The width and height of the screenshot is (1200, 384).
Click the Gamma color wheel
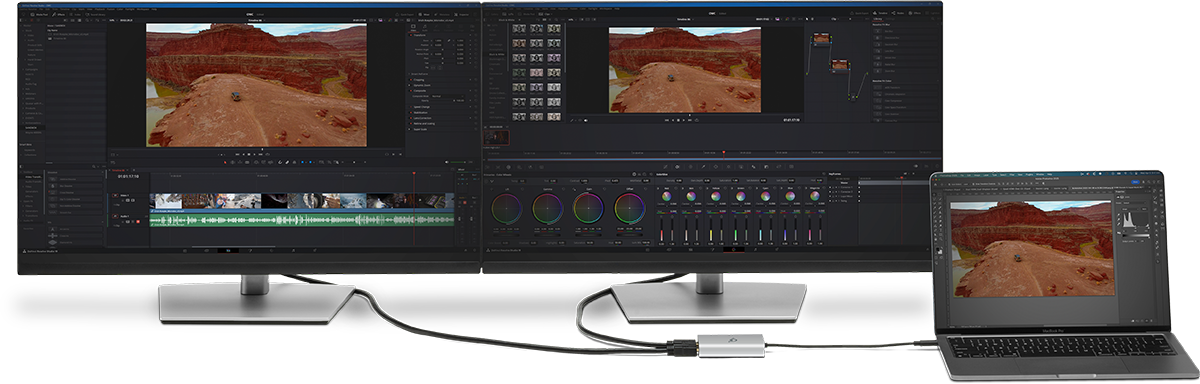click(547, 208)
